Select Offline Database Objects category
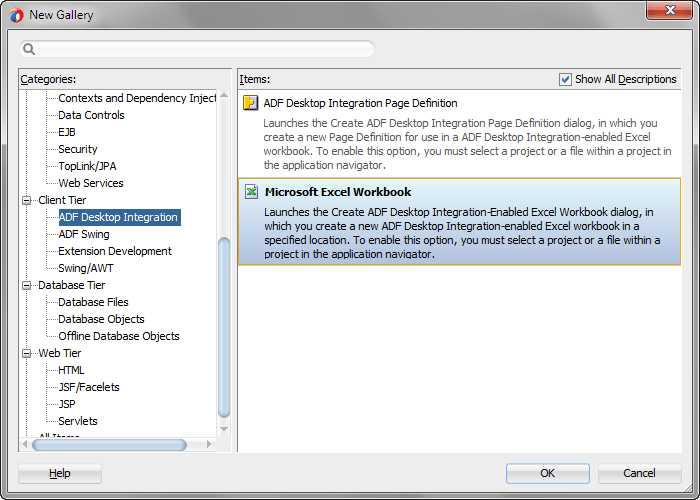The image size is (700, 500). point(119,336)
